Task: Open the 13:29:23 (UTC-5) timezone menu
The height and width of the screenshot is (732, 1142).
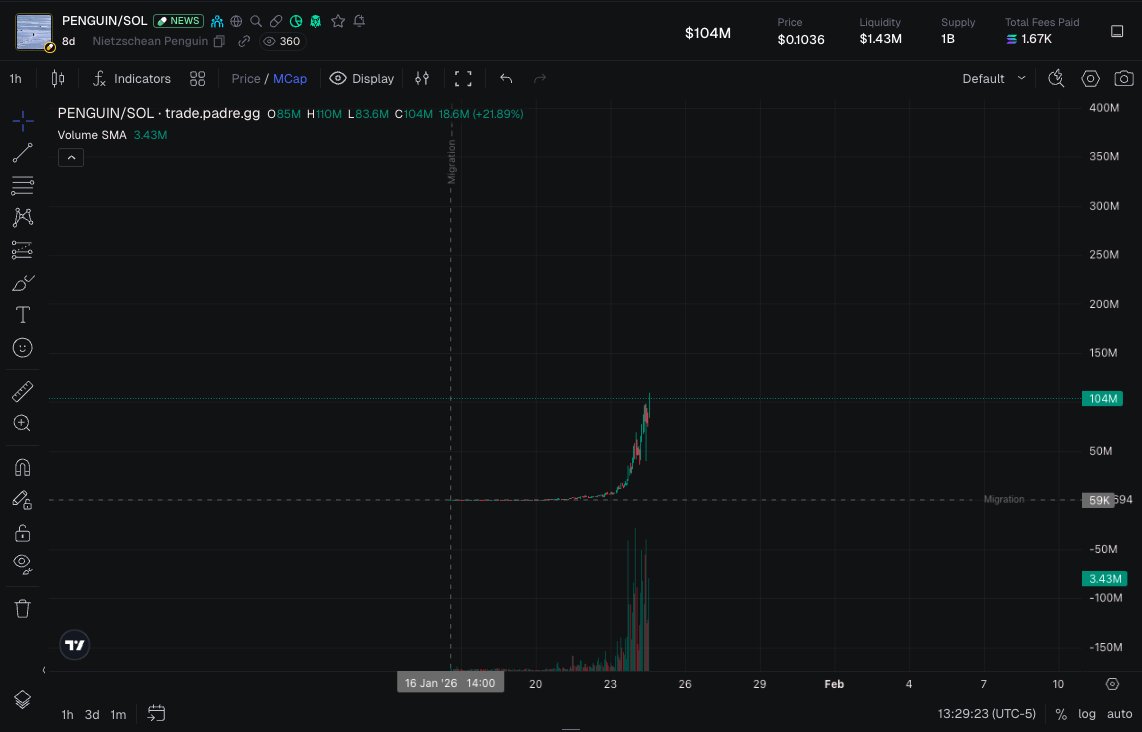Action: (x=986, y=714)
